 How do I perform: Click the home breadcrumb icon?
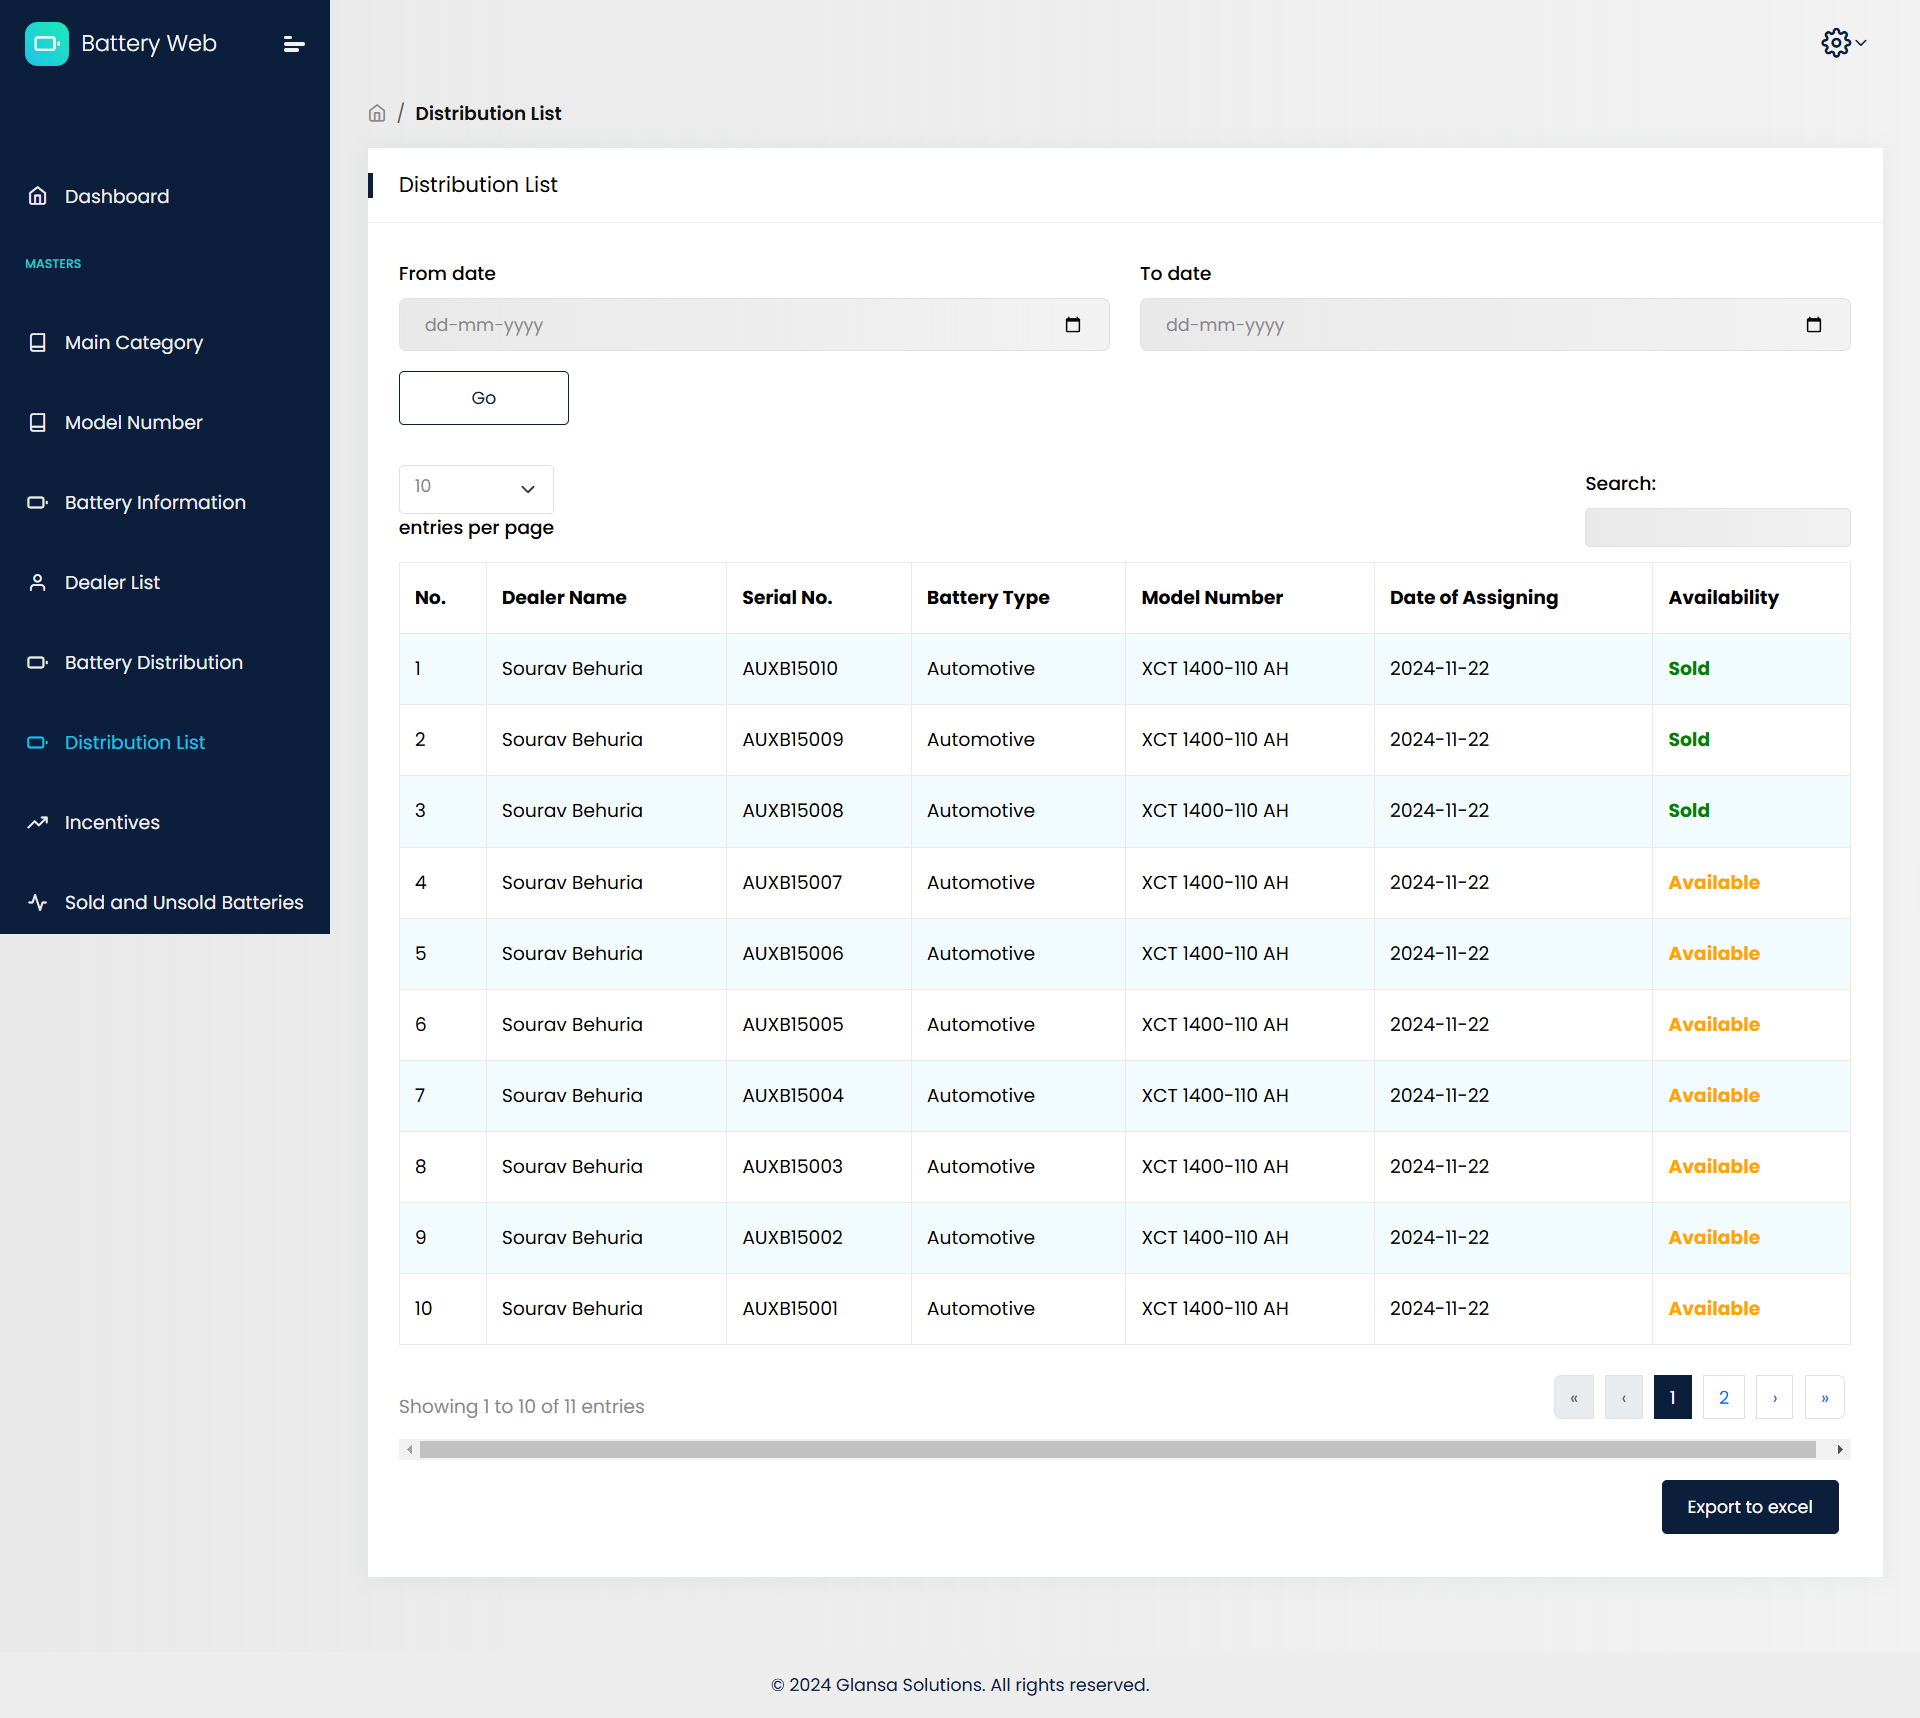[x=377, y=113]
